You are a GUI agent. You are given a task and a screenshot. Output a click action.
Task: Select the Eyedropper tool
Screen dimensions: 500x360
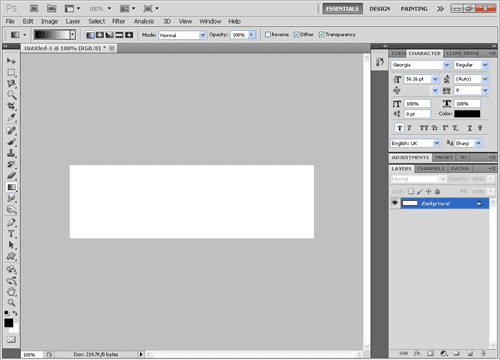pos(11,117)
